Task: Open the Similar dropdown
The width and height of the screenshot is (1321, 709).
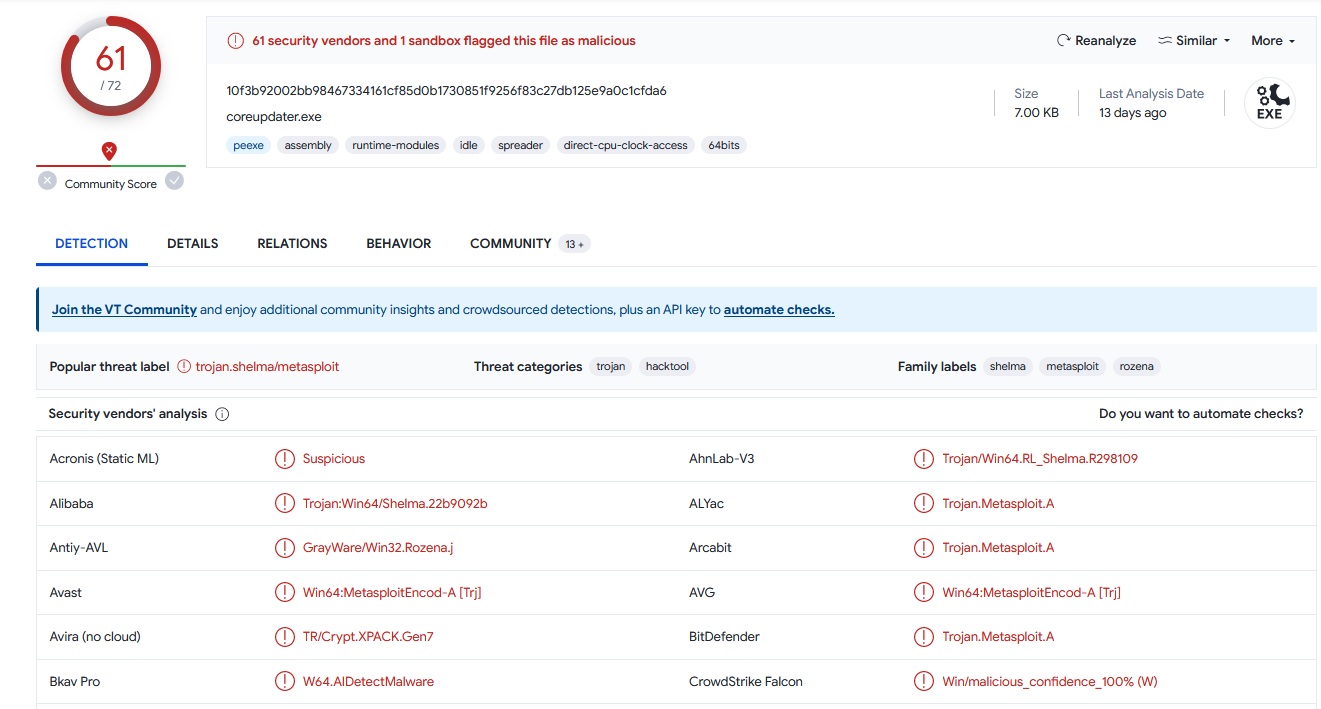Action: (1194, 41)
